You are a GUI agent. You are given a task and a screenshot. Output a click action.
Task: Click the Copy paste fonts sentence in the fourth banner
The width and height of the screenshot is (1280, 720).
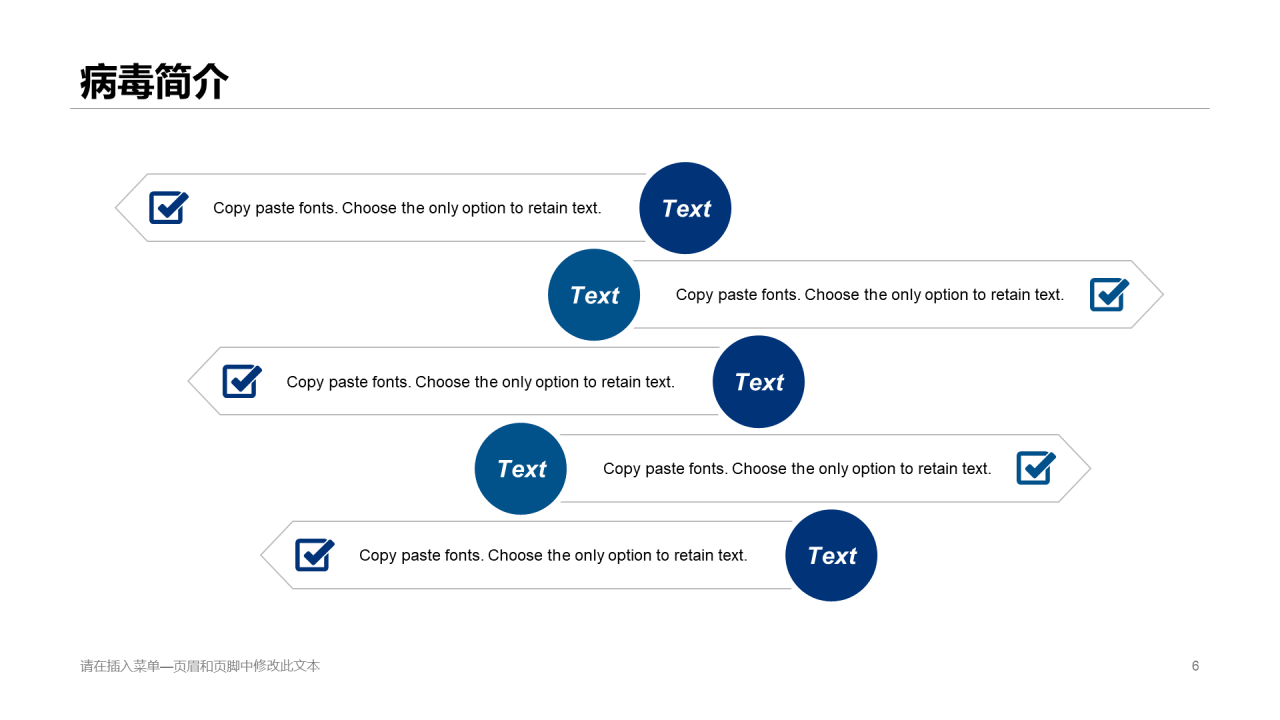[797, 469]
